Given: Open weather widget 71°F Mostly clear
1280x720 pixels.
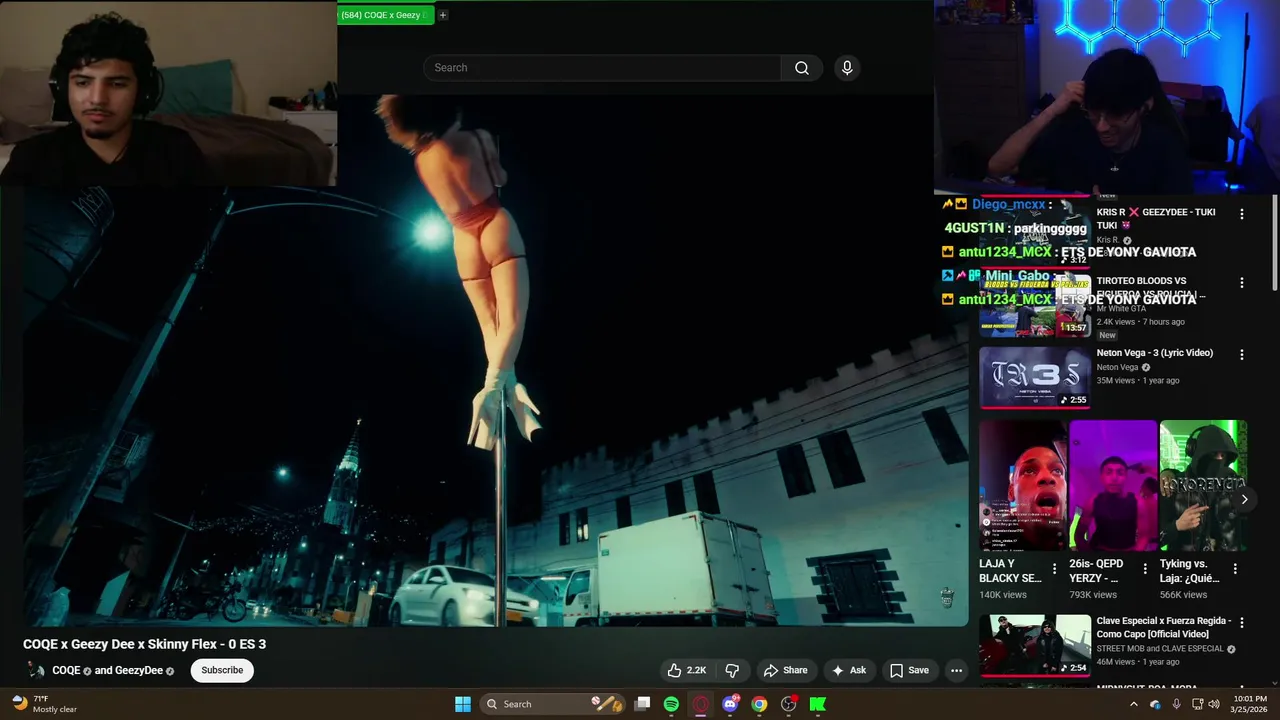Looking at the screenshot, I should (x=46, y=704).
